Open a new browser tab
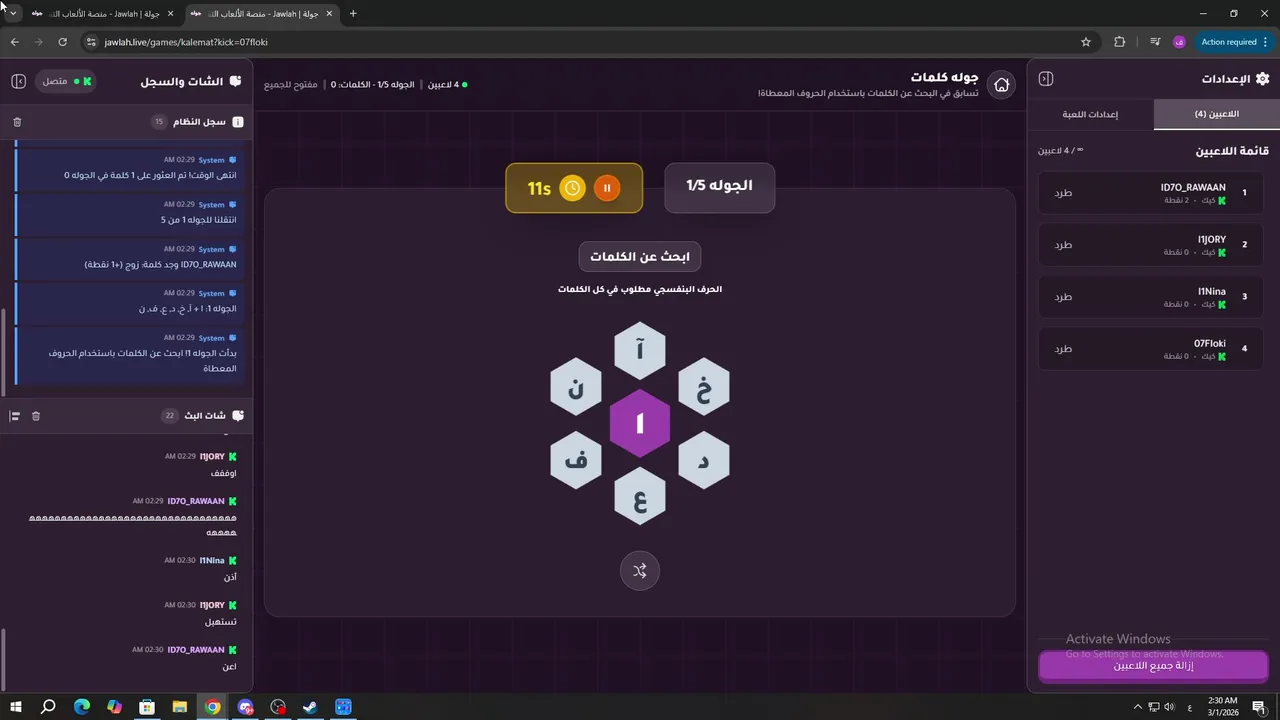This screenshot has height=720, width=1280. point(353,14)
